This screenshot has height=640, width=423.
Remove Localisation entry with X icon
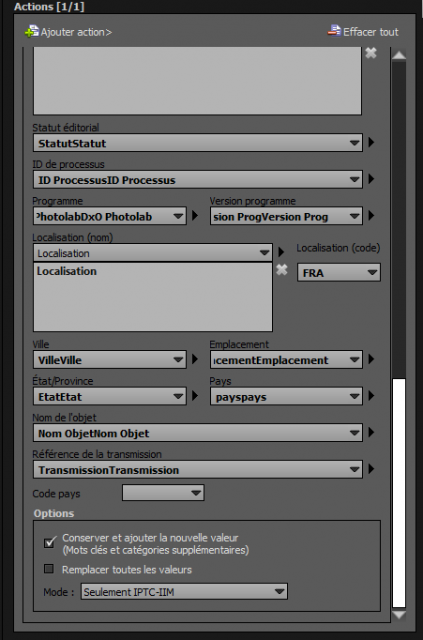tap(282, 269)
